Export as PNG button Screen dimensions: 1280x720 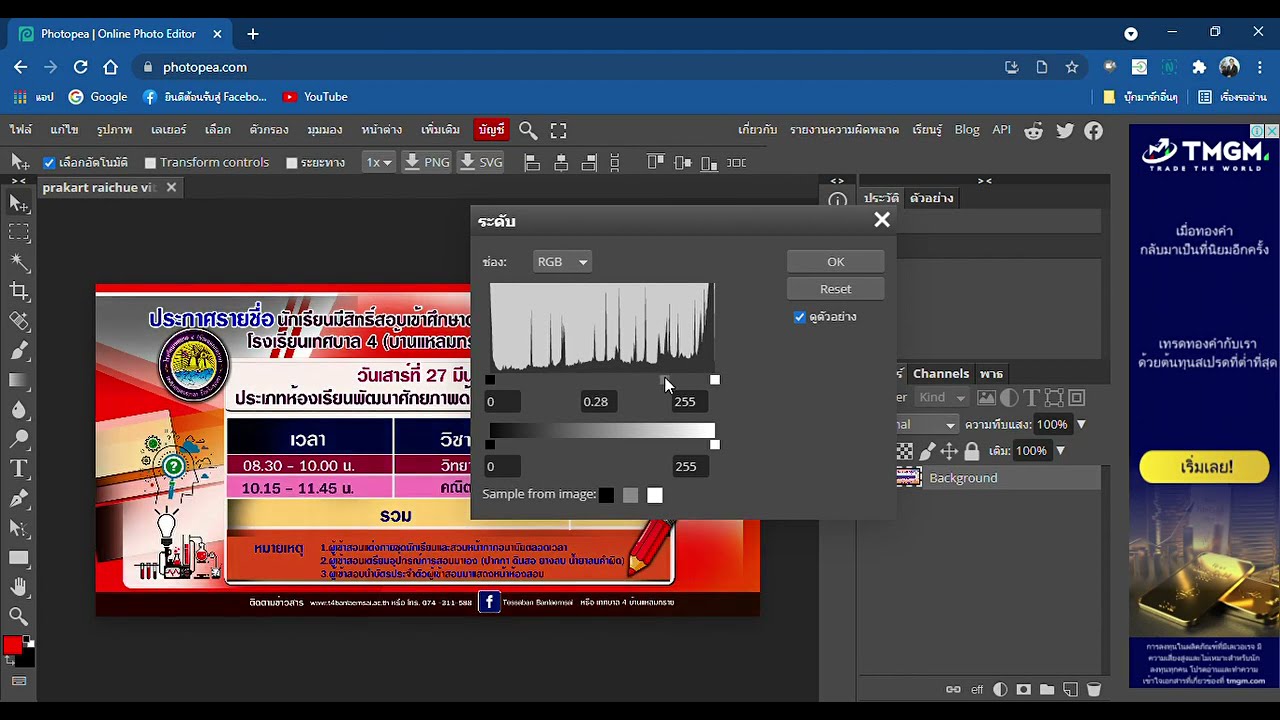click(x=427, y=162)
